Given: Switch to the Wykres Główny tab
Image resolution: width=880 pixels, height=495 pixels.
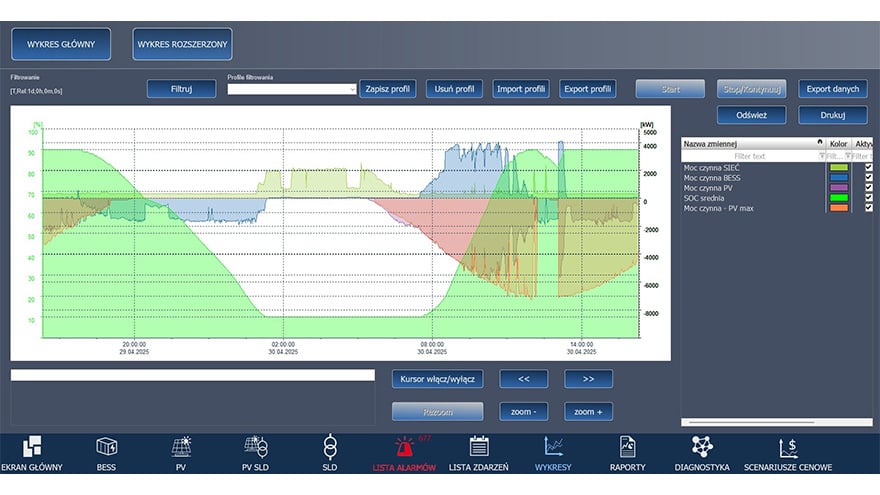Looking at the screenshot, I should (62, 44).
